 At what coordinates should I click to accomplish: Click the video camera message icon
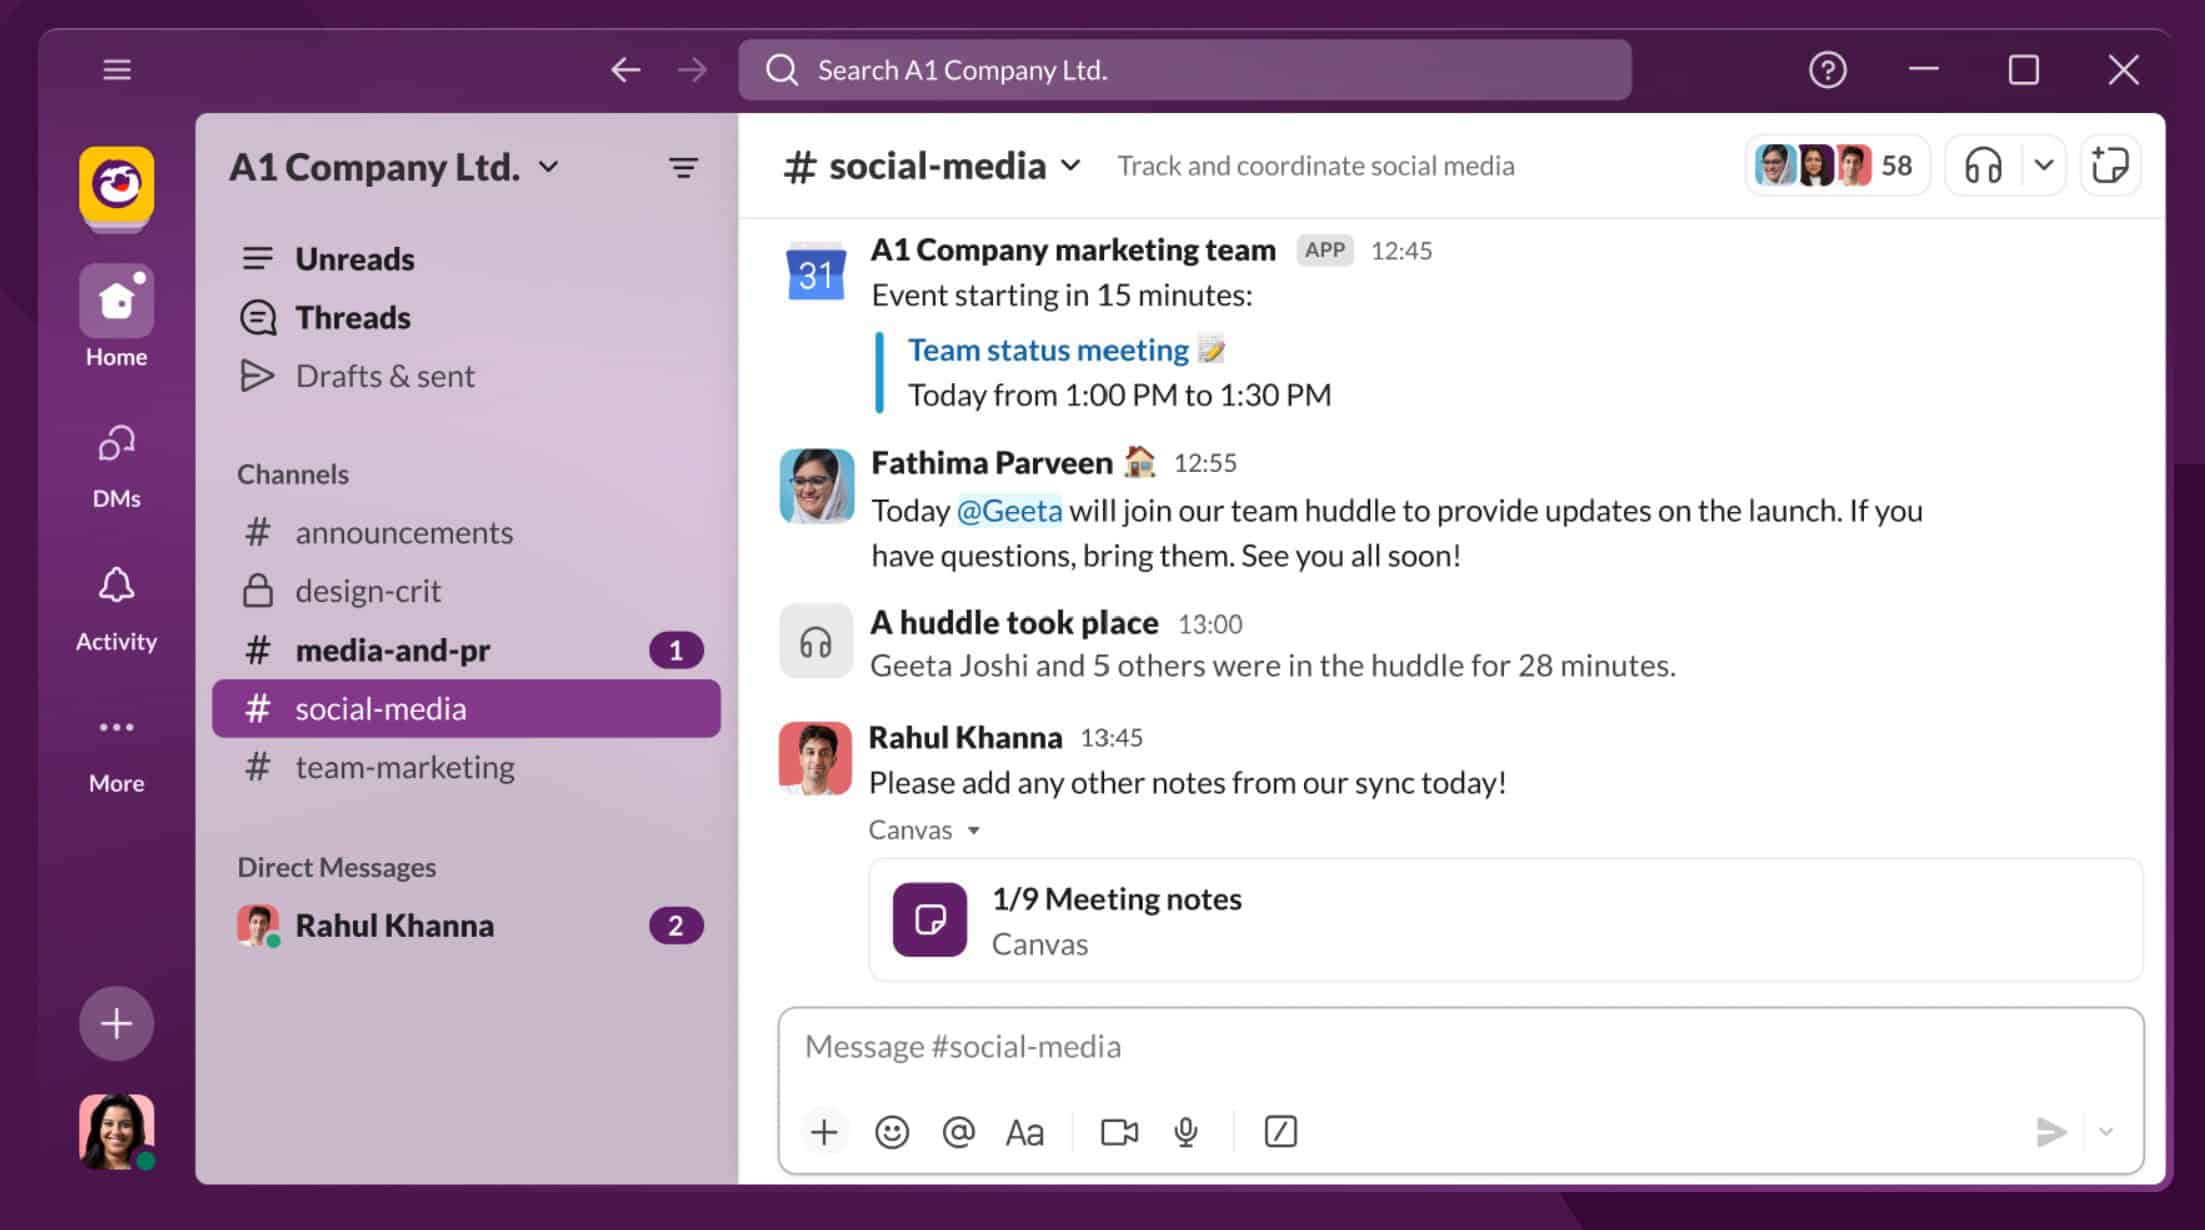pos(1121,1132)
